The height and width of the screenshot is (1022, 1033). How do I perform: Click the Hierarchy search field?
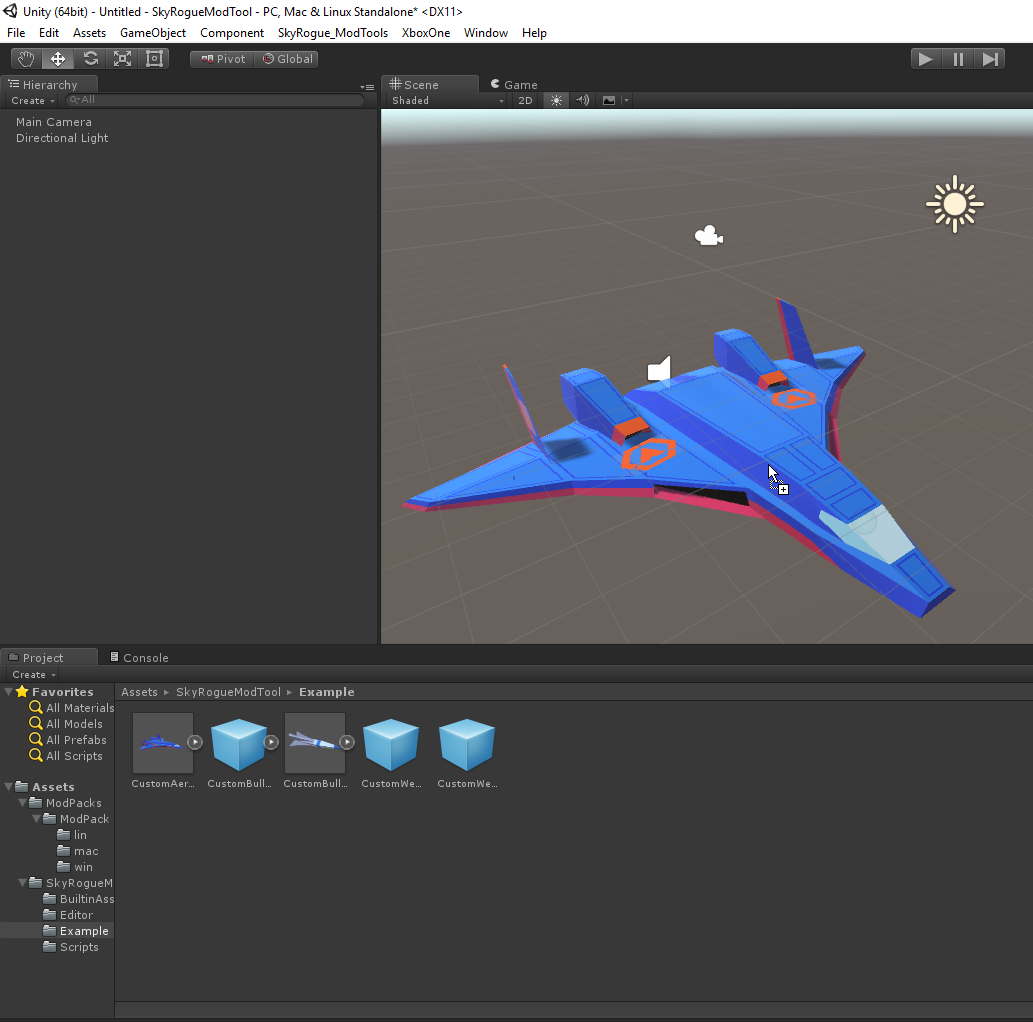coord(215,100)
